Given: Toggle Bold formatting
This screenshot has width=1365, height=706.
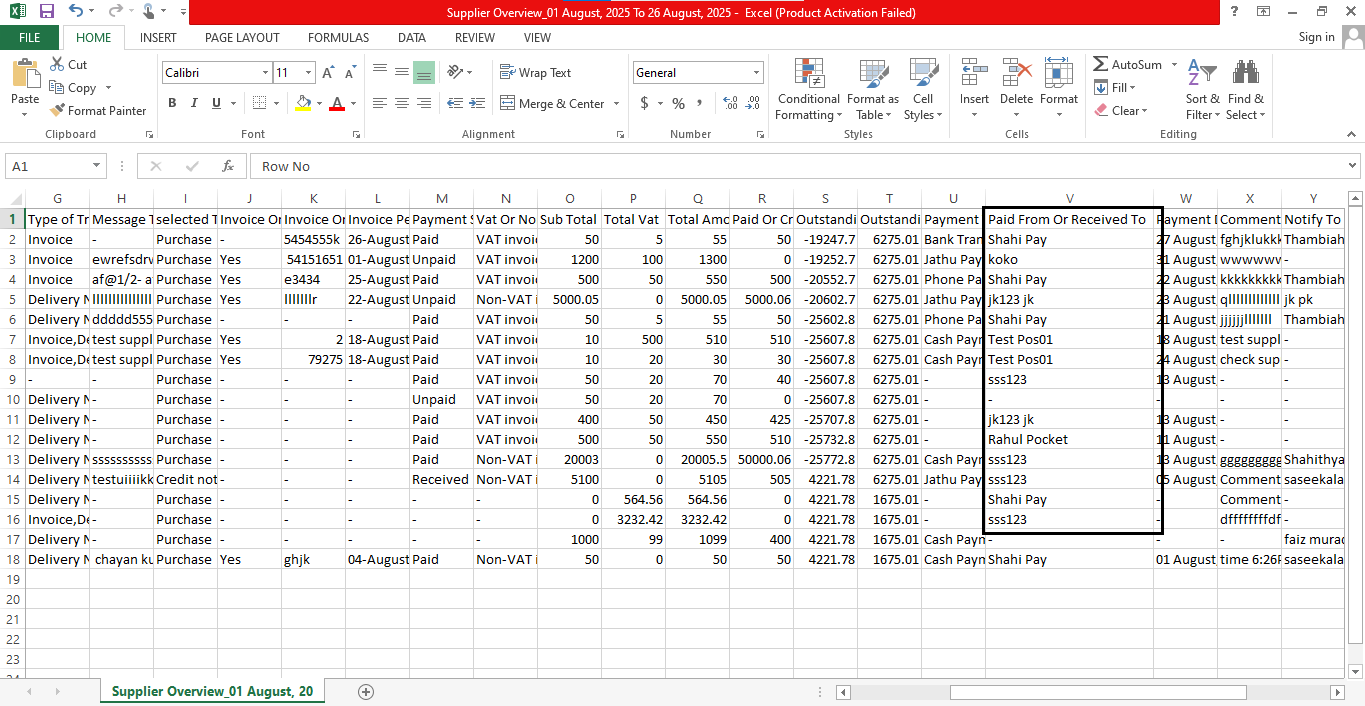Looking at the screenshot, I should tap(172, 103).
